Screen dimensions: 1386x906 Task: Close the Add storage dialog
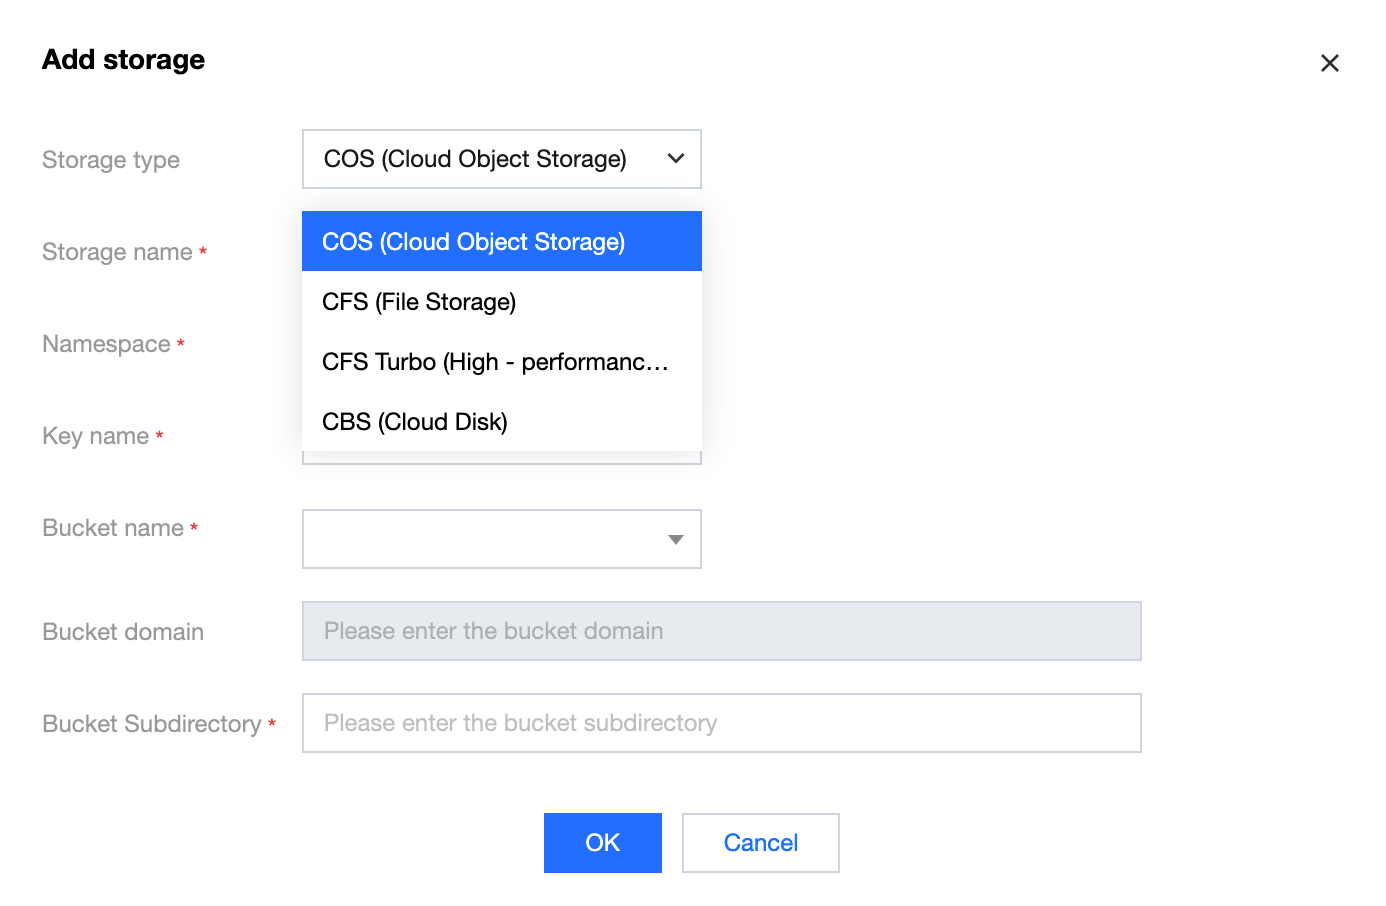click(1329, 63)
